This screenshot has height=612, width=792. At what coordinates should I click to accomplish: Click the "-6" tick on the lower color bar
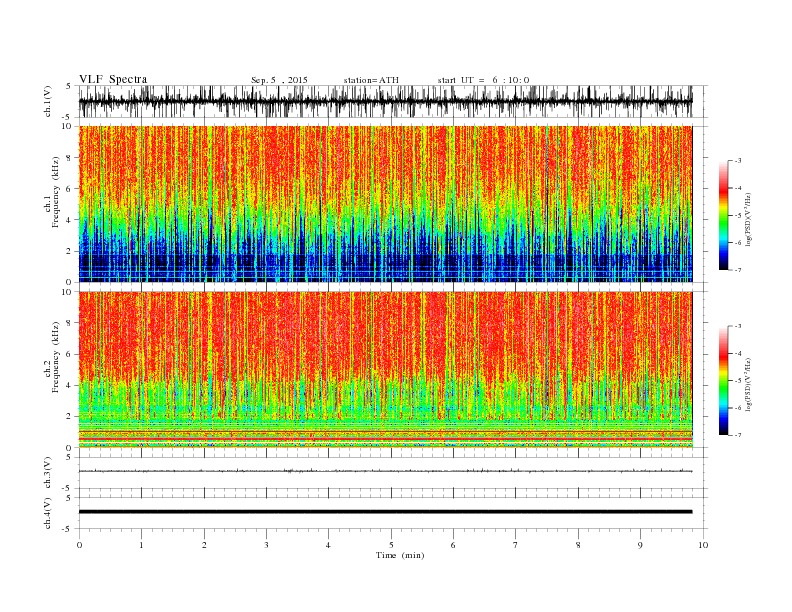[737, 408]
